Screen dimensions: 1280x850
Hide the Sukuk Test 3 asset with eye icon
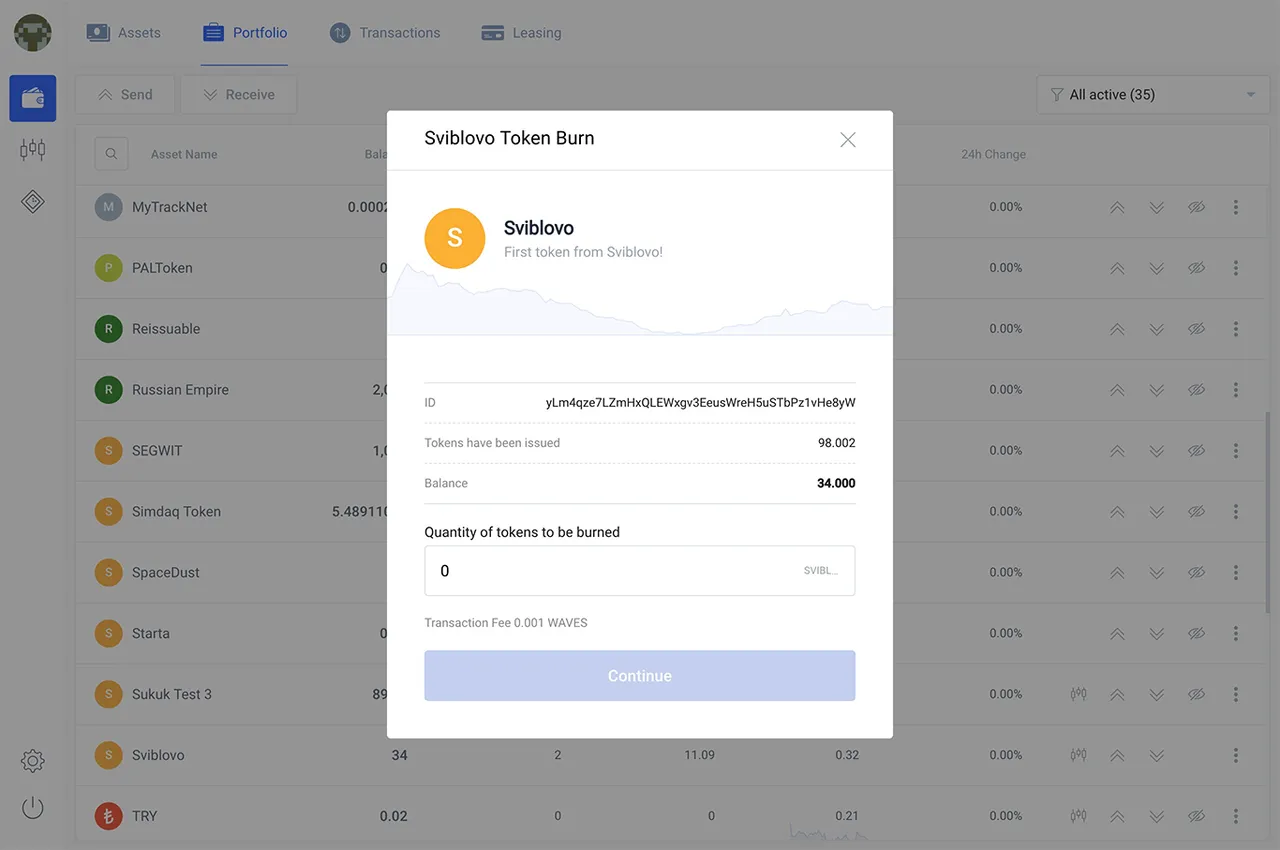(1196, 694)
